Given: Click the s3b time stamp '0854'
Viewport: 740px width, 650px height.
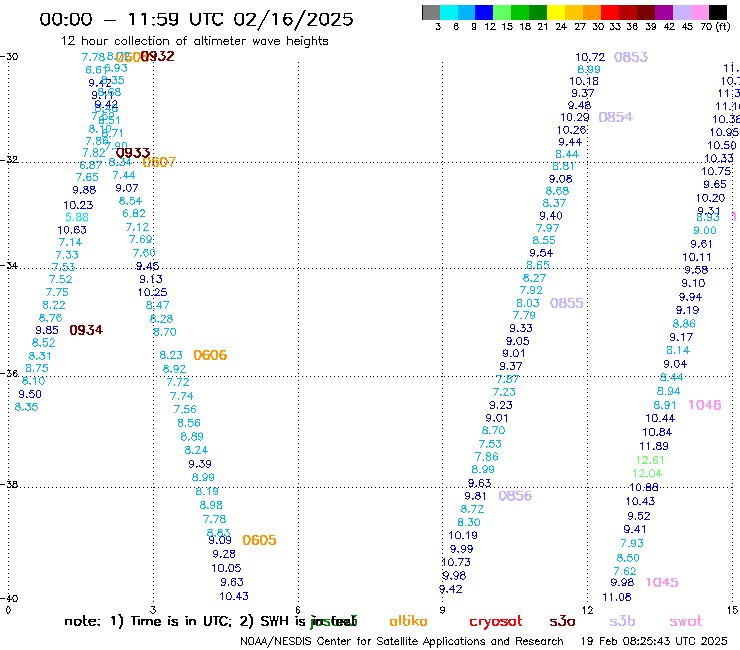Looking at the screenshot, I should (615, 117).
